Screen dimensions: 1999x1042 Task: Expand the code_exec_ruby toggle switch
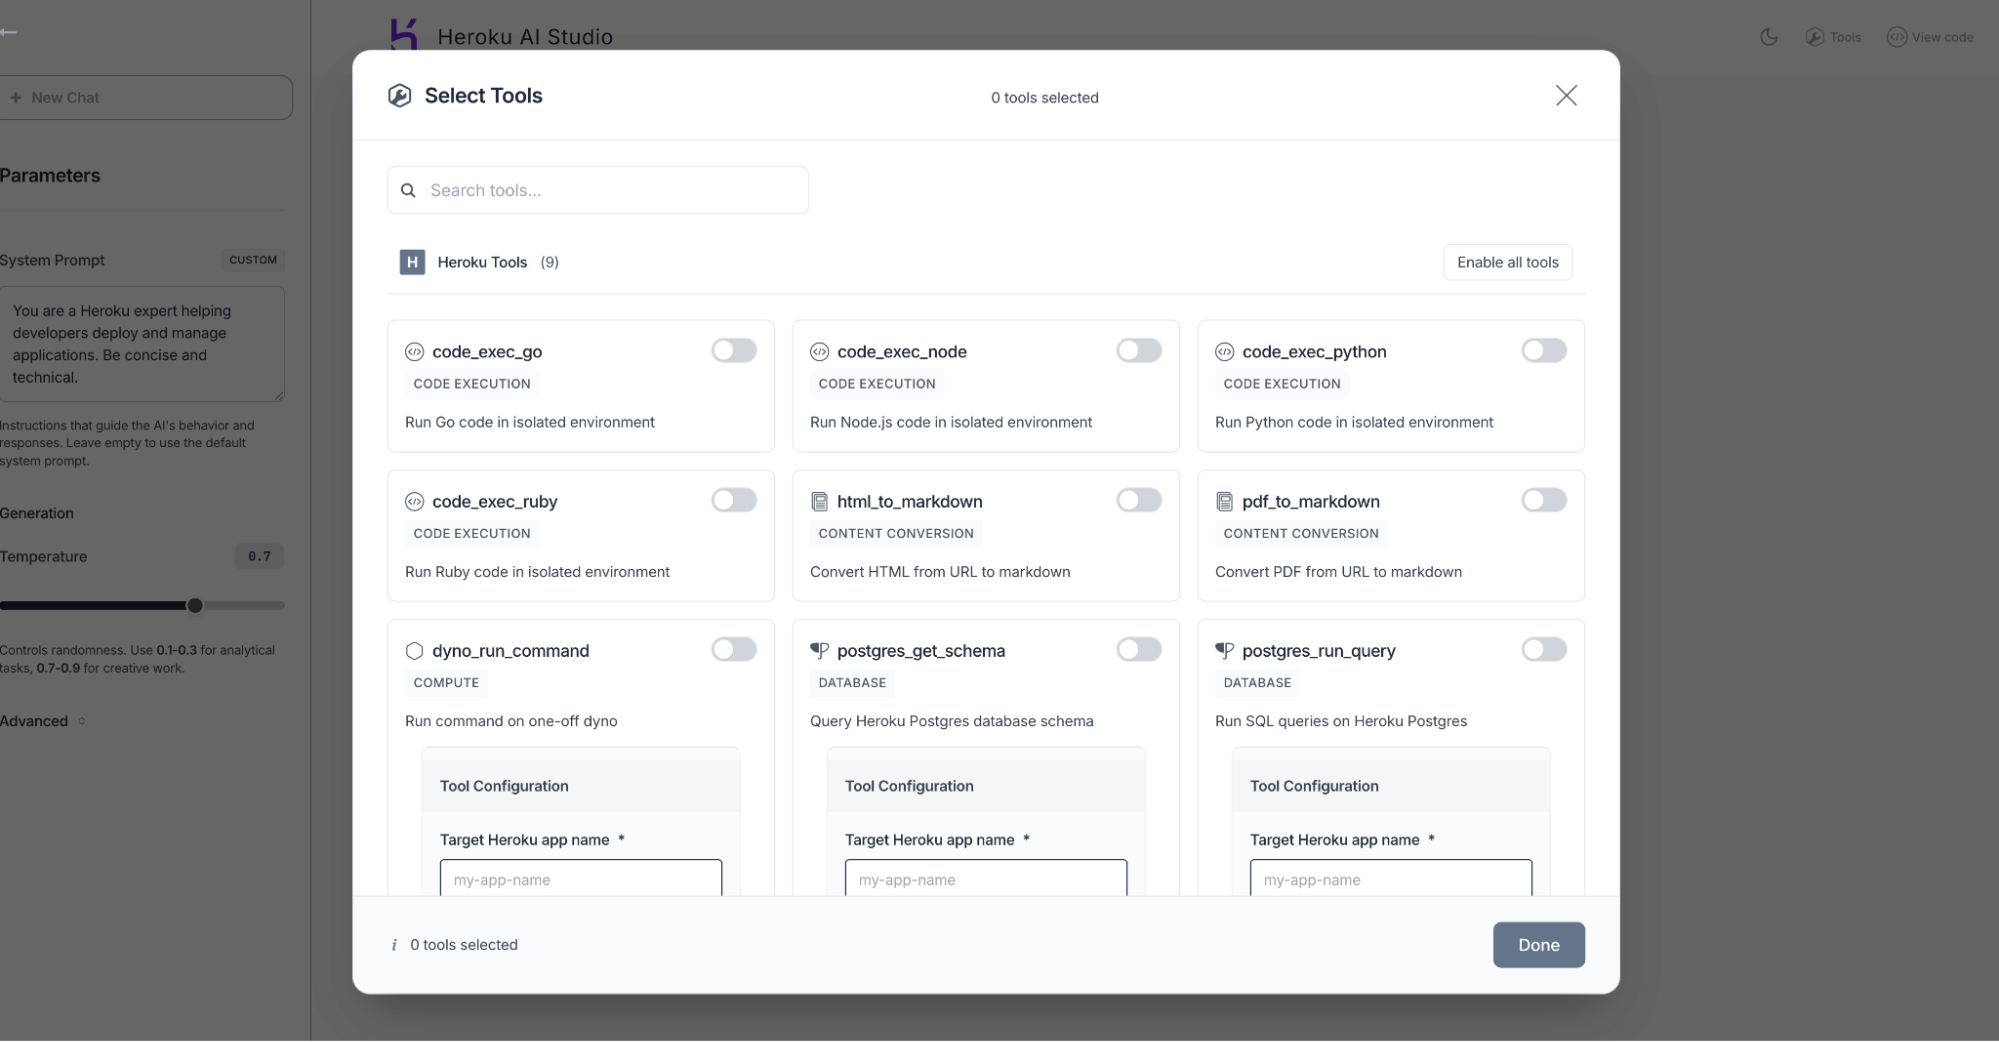734,500
